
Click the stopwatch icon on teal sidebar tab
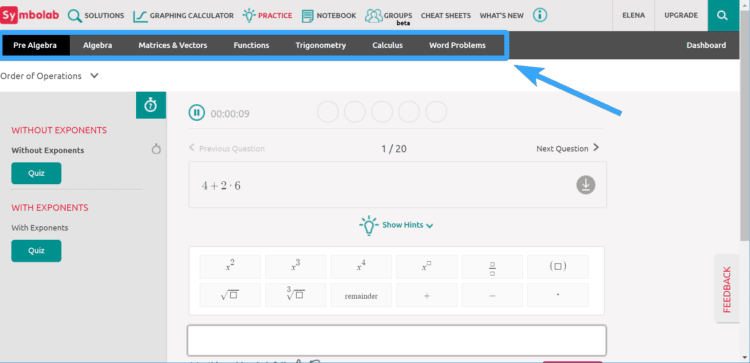pos(151,105)
